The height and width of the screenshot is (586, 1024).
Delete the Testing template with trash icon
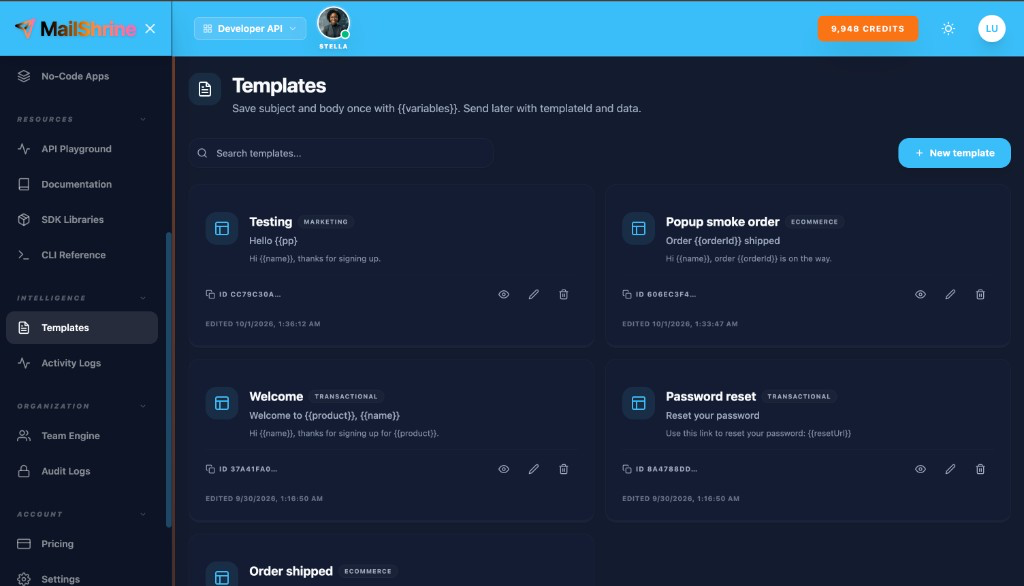click(x=564, y=295)
